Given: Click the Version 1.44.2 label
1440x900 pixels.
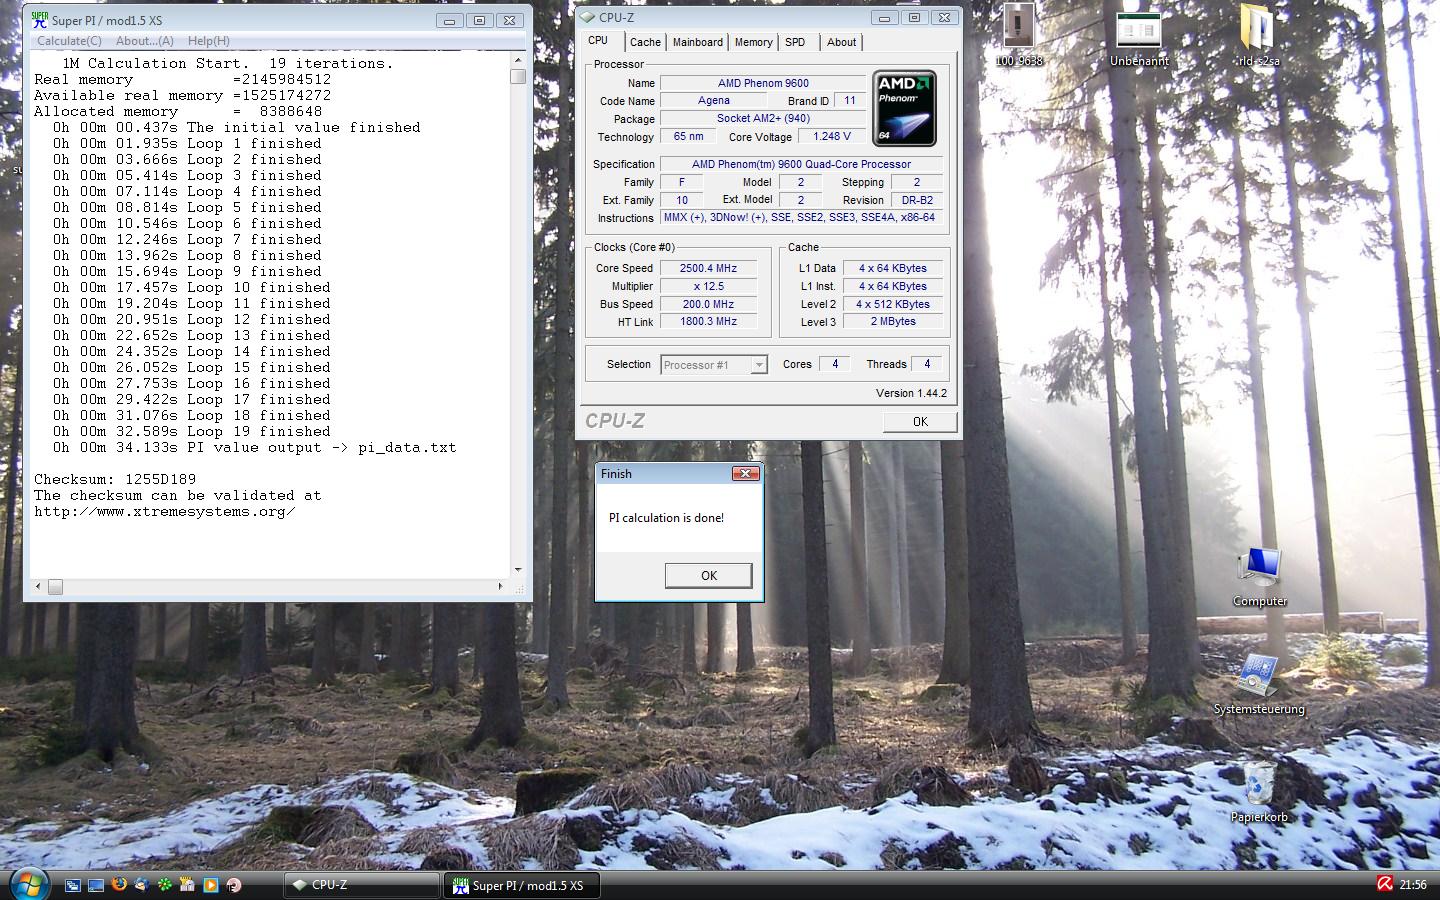Looking at the screenshot, I should [x=911, y=393].
